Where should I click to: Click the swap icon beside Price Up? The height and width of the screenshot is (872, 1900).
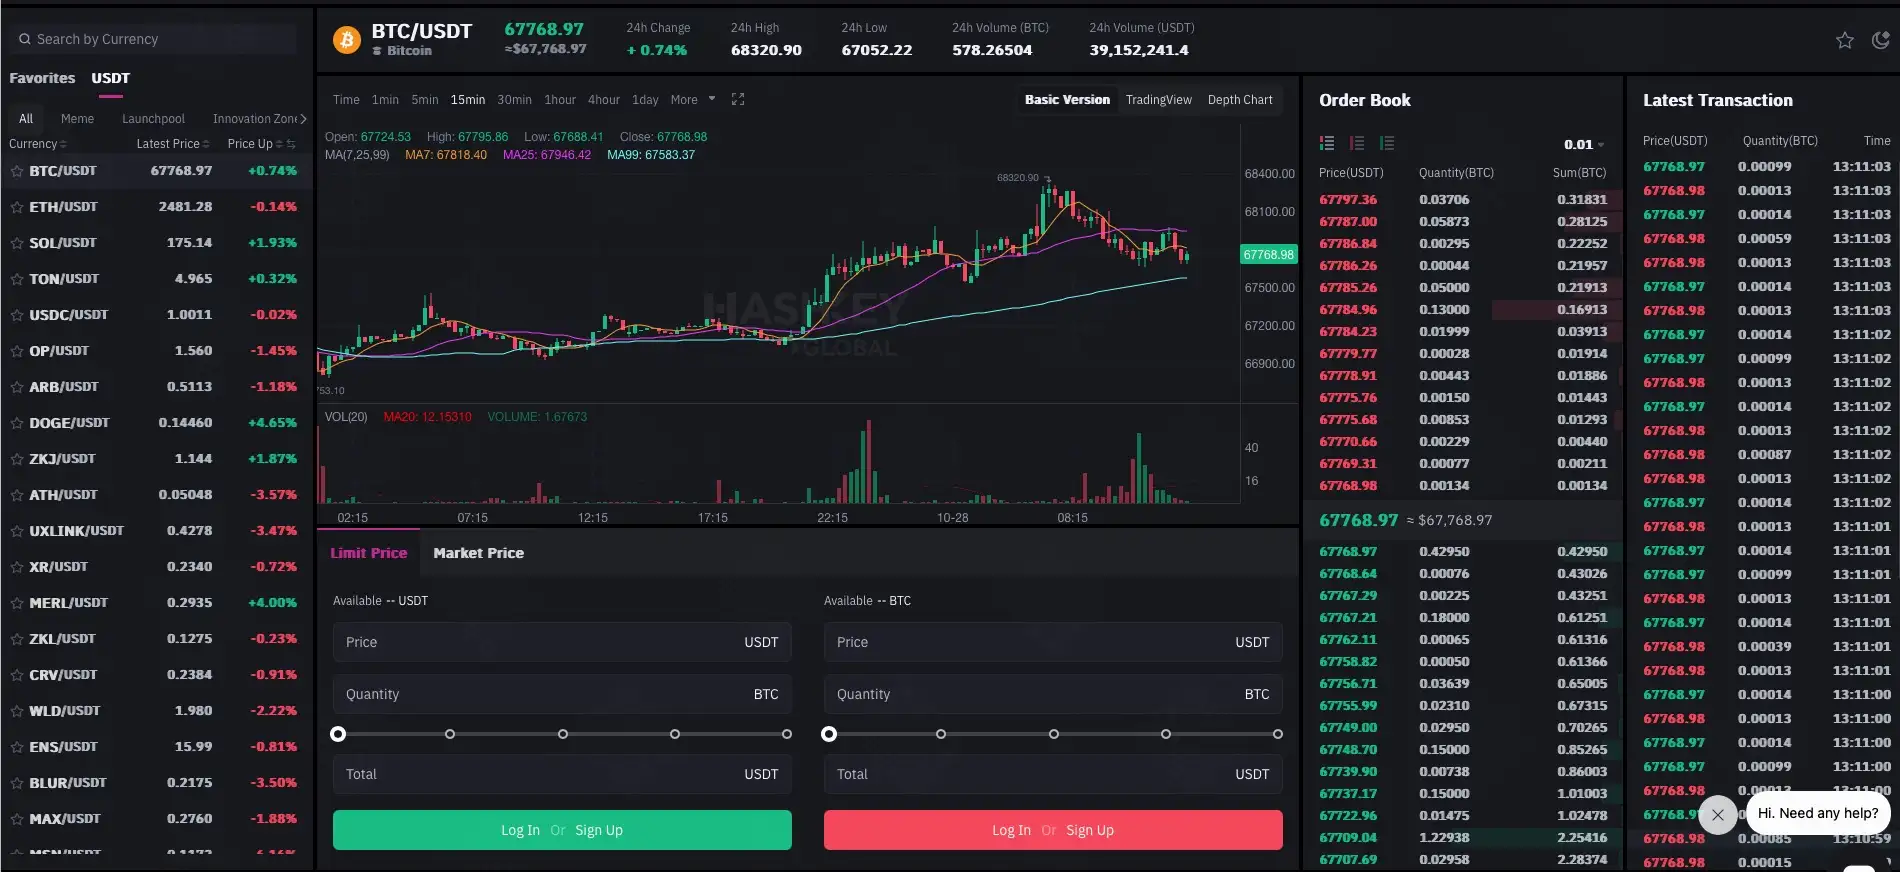click(x=291, y=144)
